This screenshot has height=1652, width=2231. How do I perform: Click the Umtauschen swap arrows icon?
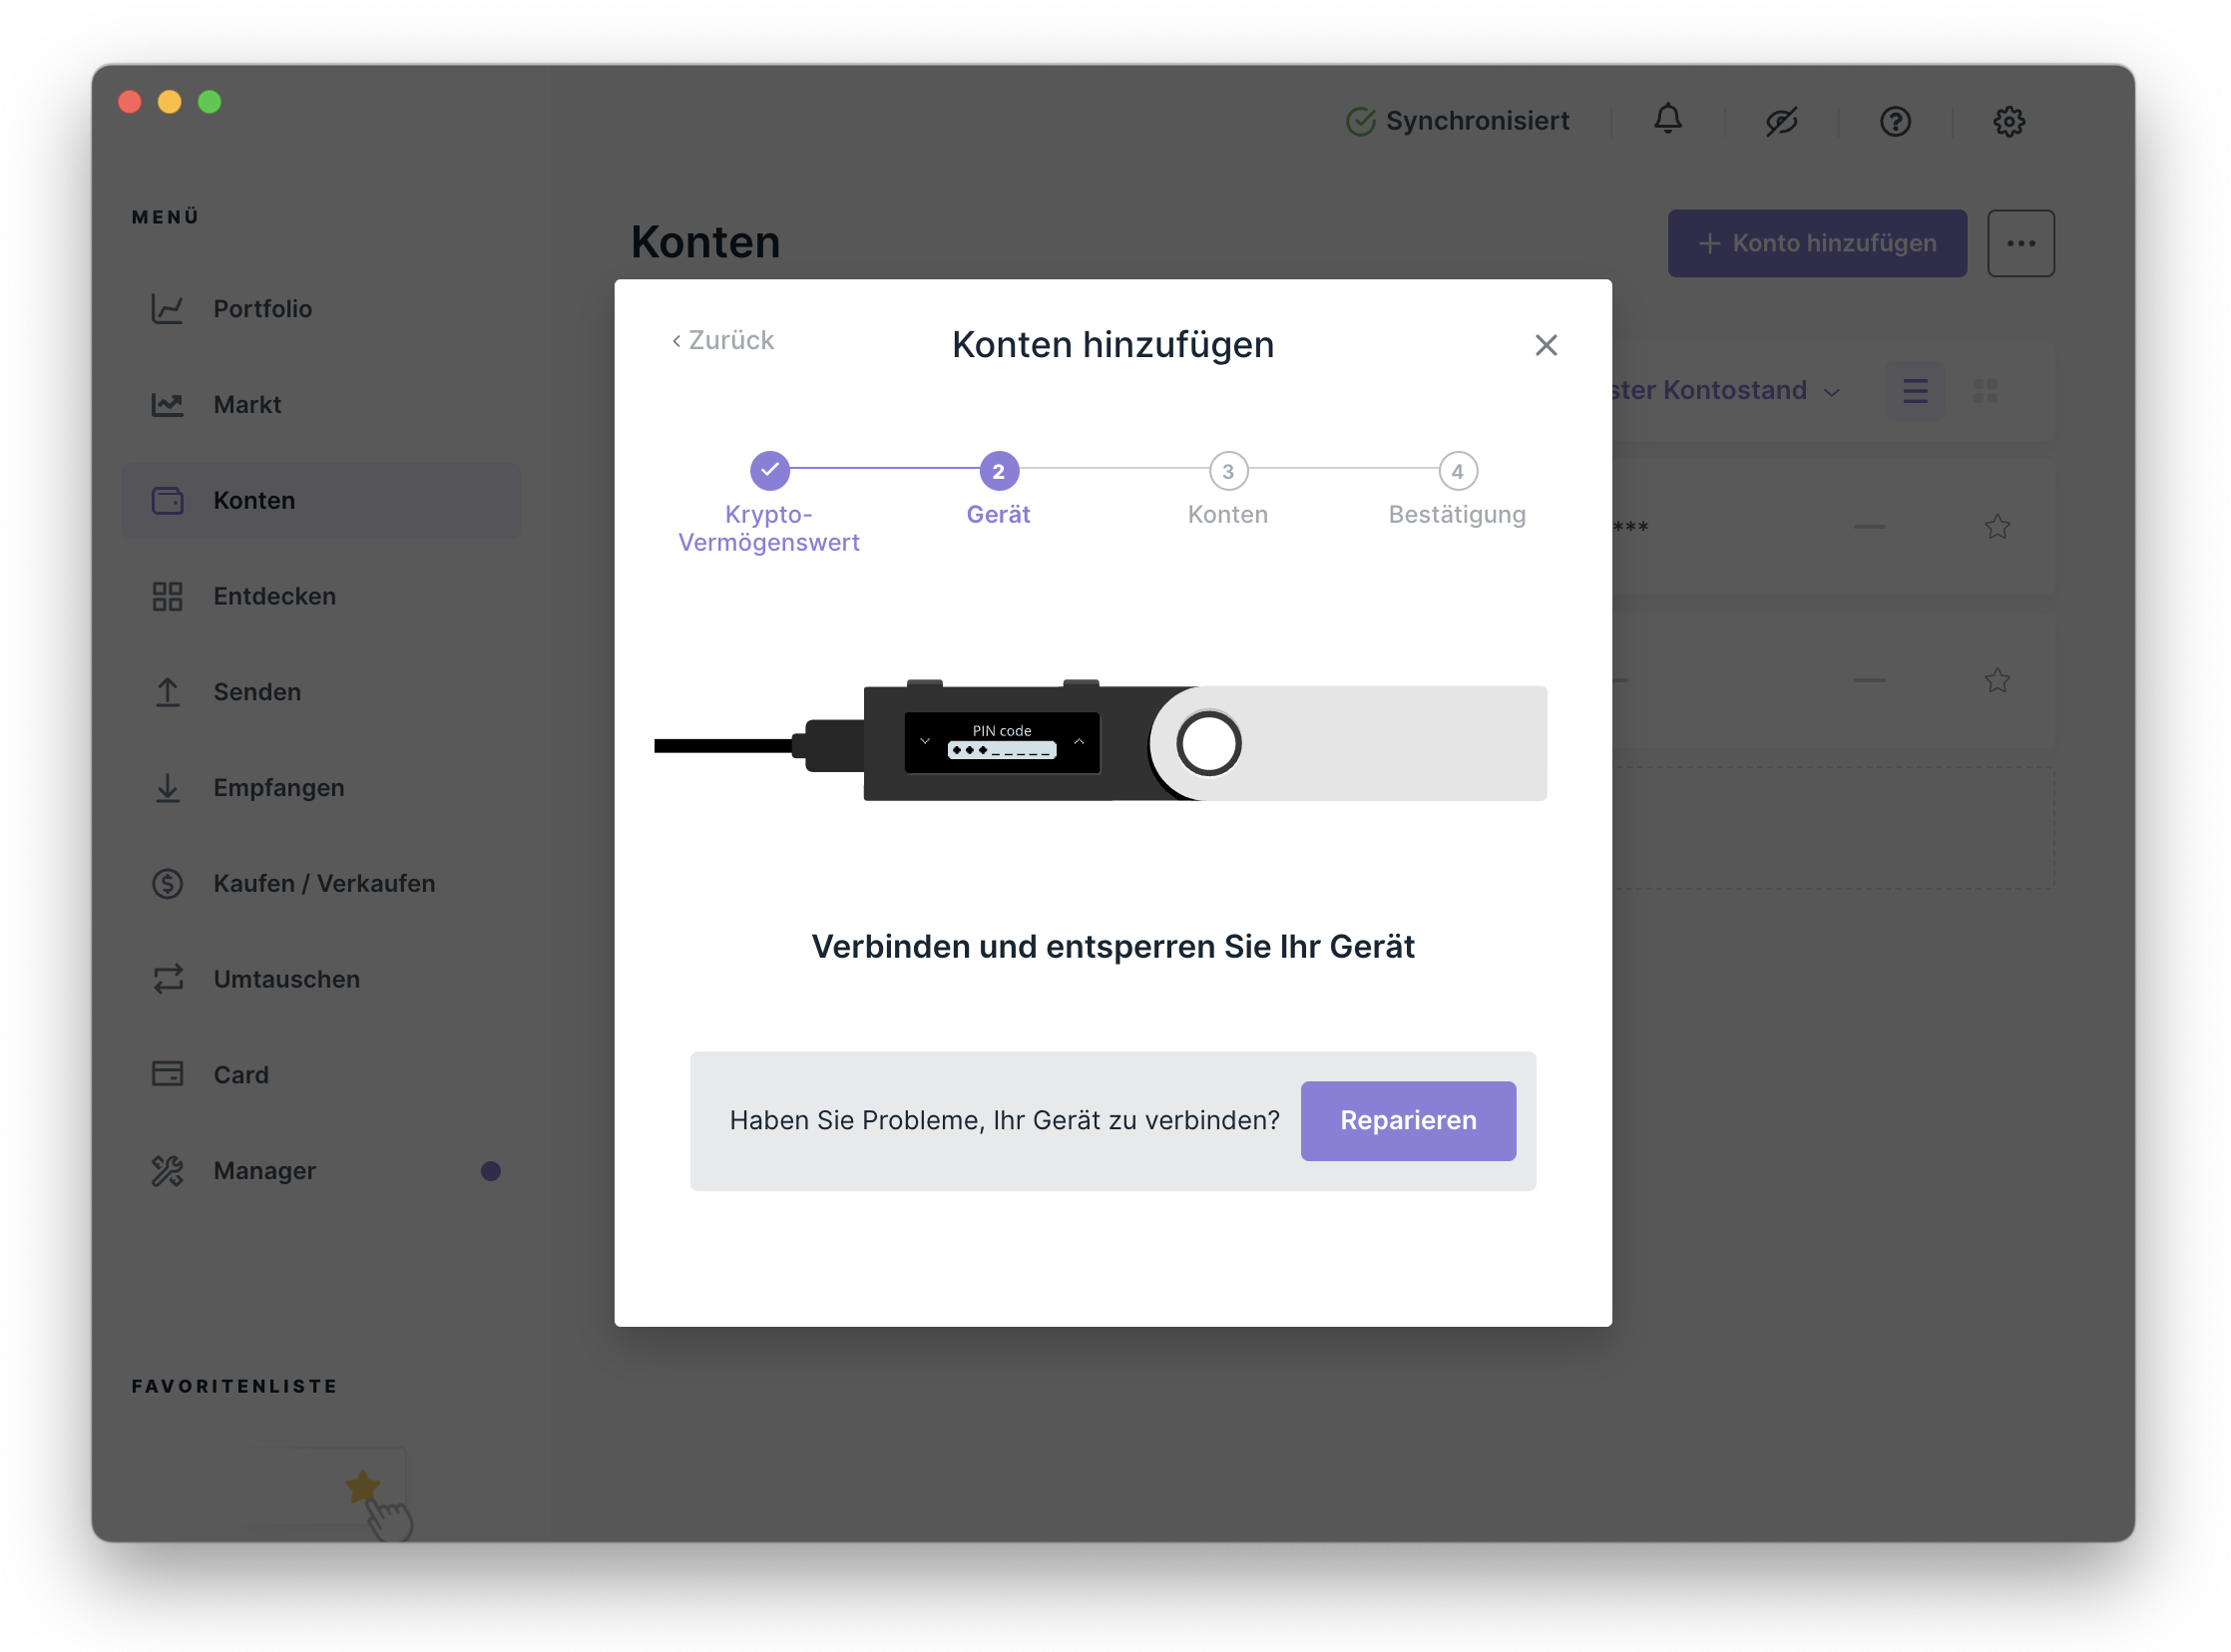[167, 979]
